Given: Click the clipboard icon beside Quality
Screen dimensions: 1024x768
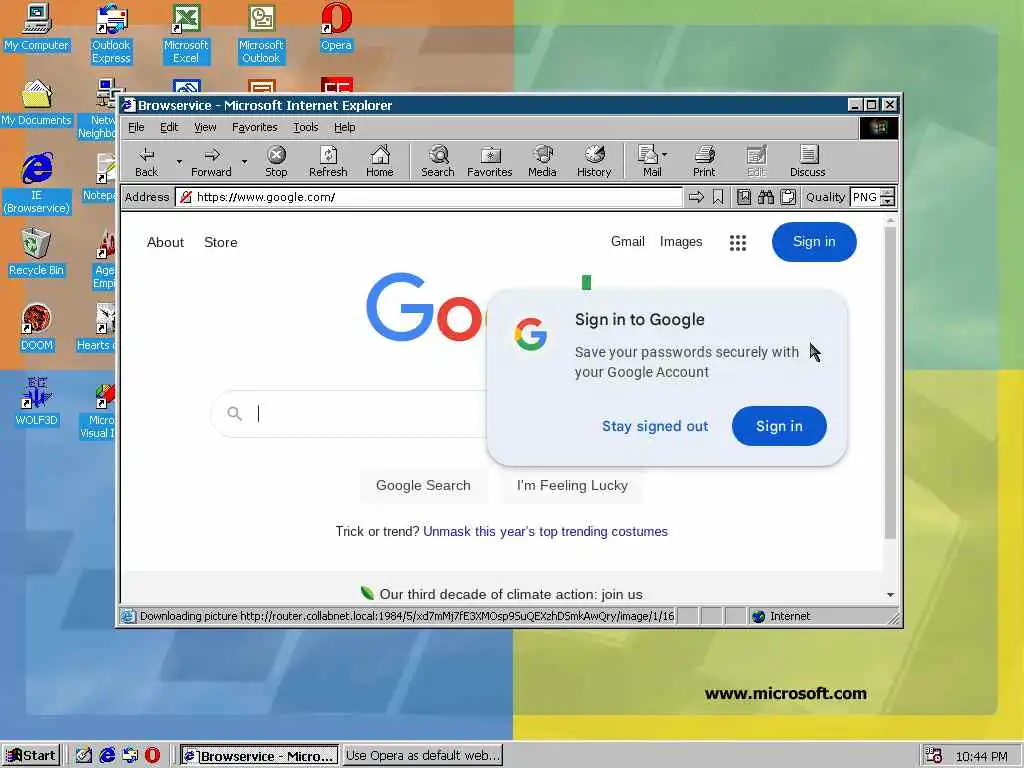Looking at the screenshot, I should pos(788,197).
